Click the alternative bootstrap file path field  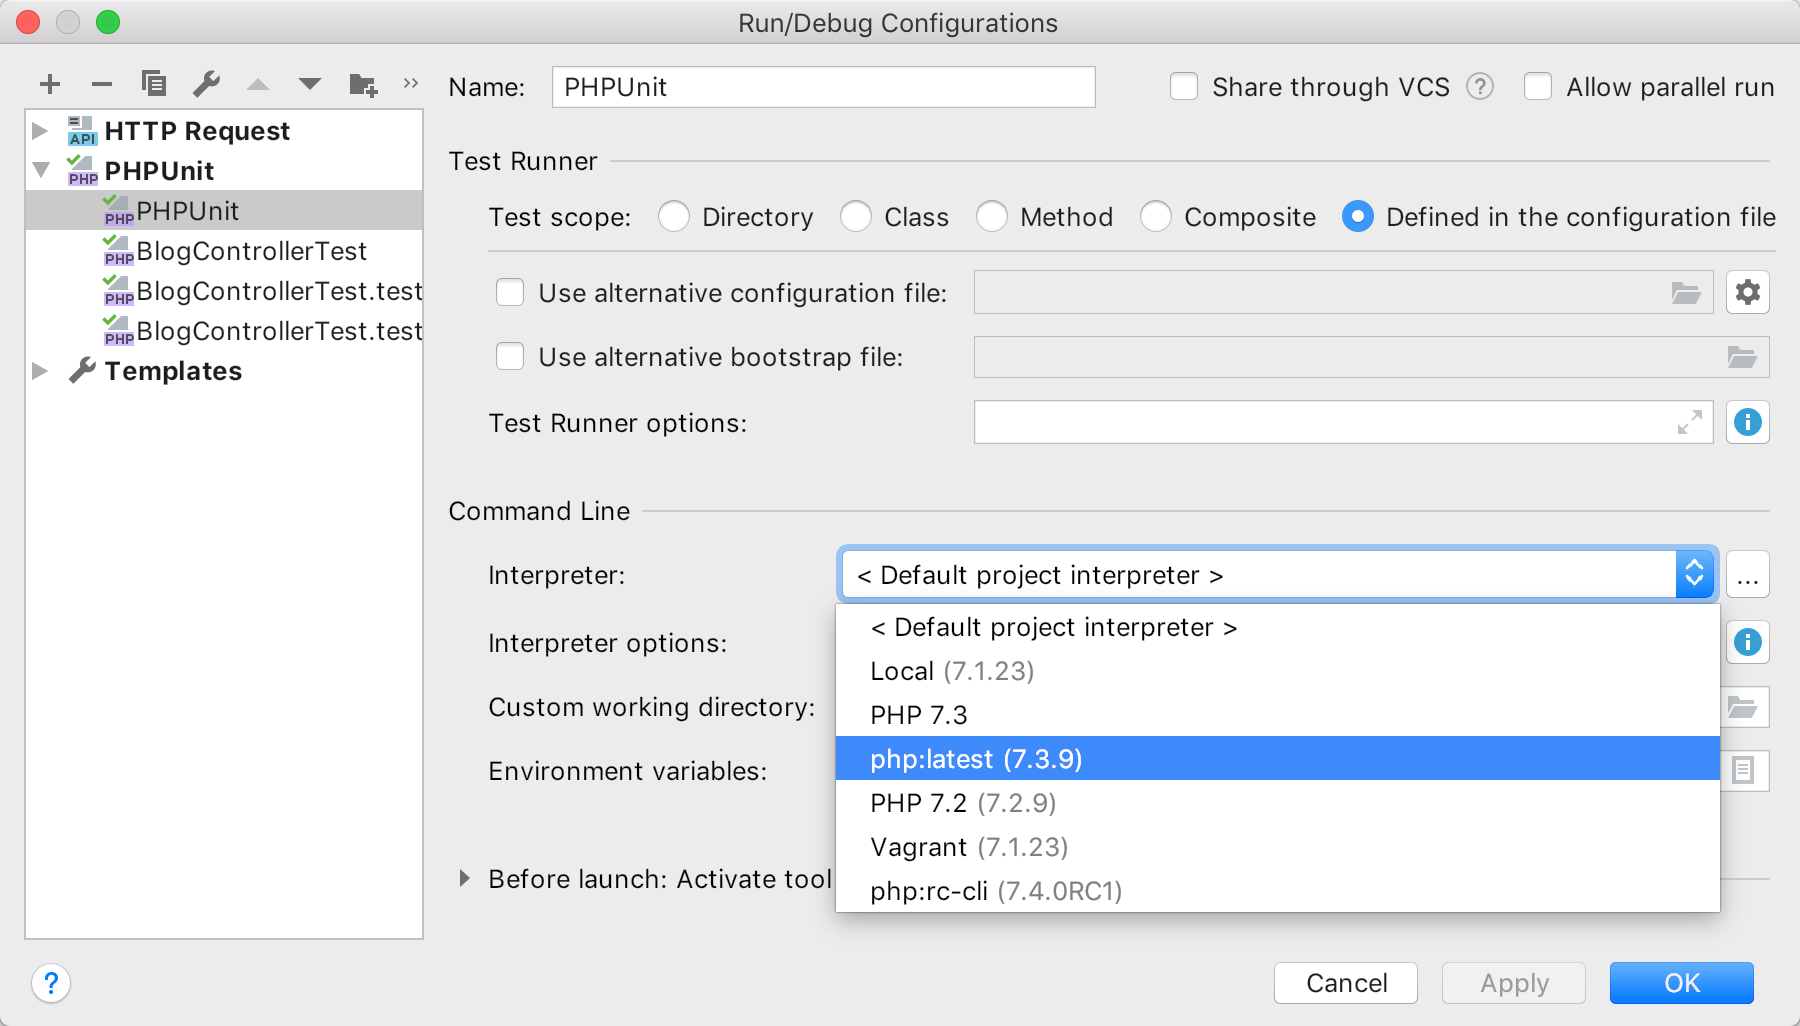[1372, 357]
